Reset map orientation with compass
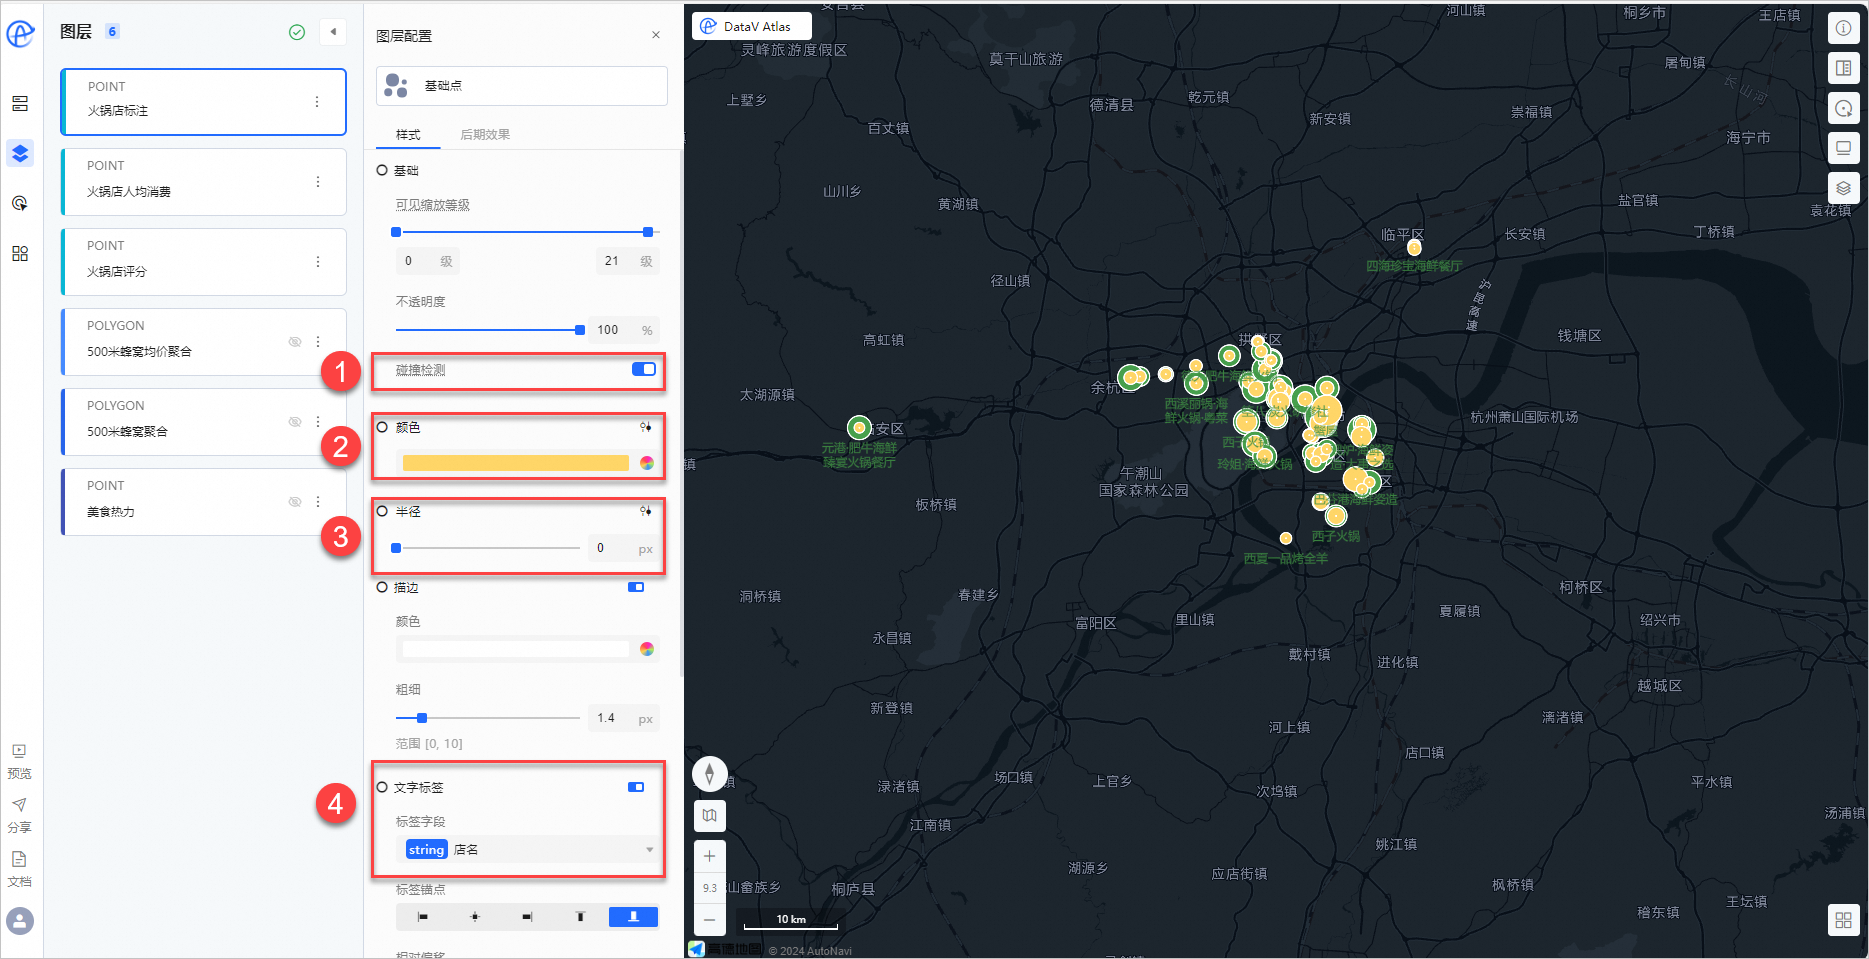1869x959 pixels. click(709, 774)
